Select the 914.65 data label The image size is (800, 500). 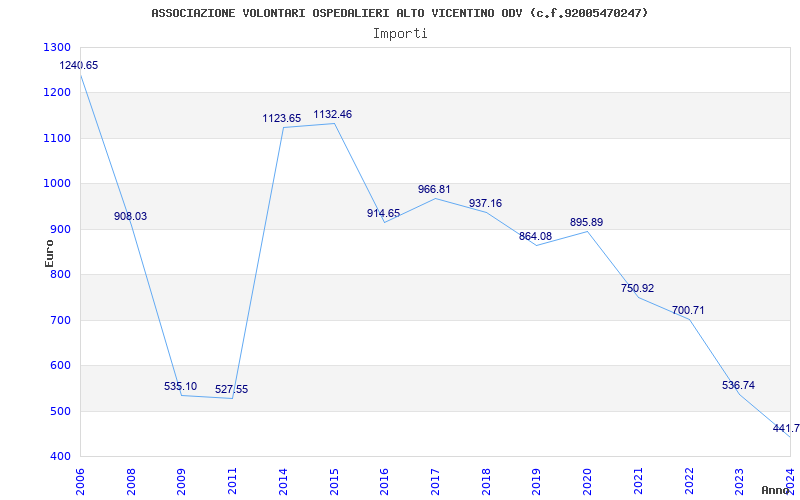(383, 213)
